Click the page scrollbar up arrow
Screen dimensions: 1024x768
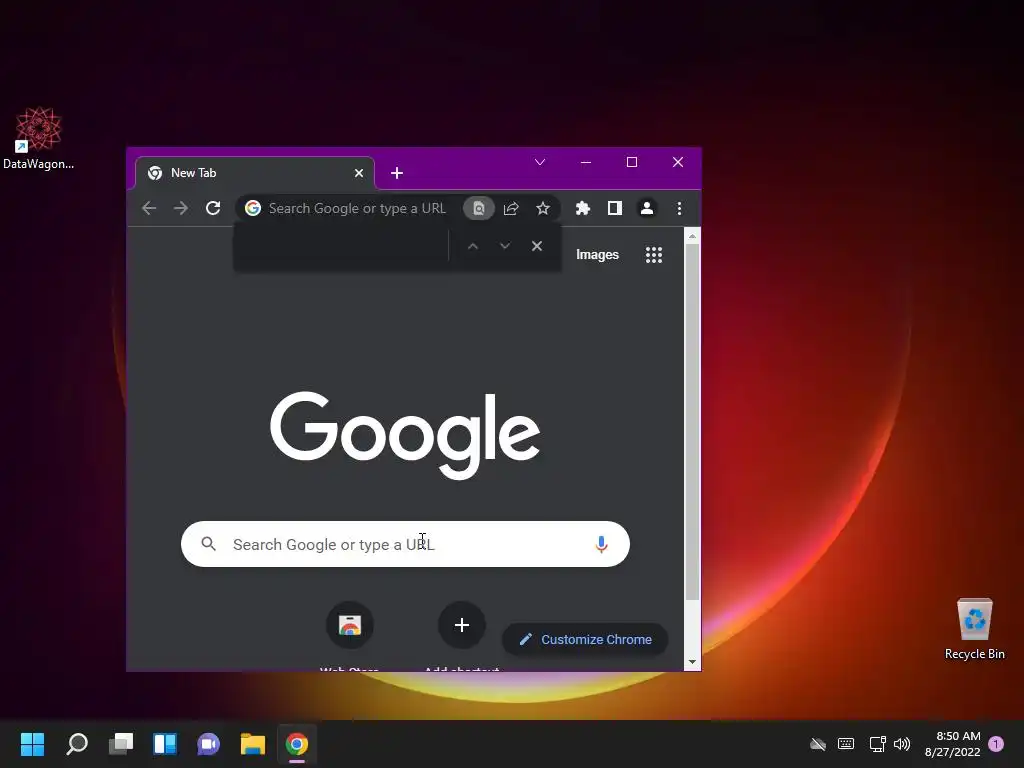point(692,236)
